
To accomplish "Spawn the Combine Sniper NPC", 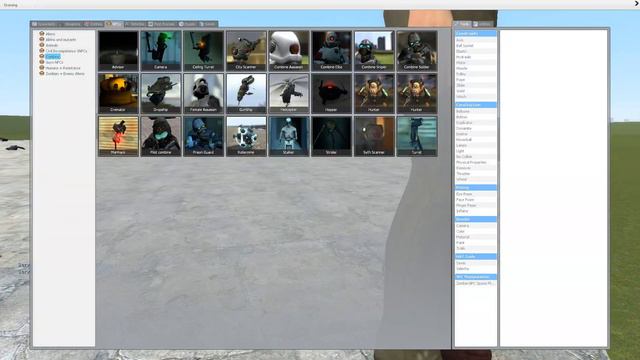I will 374,51.
